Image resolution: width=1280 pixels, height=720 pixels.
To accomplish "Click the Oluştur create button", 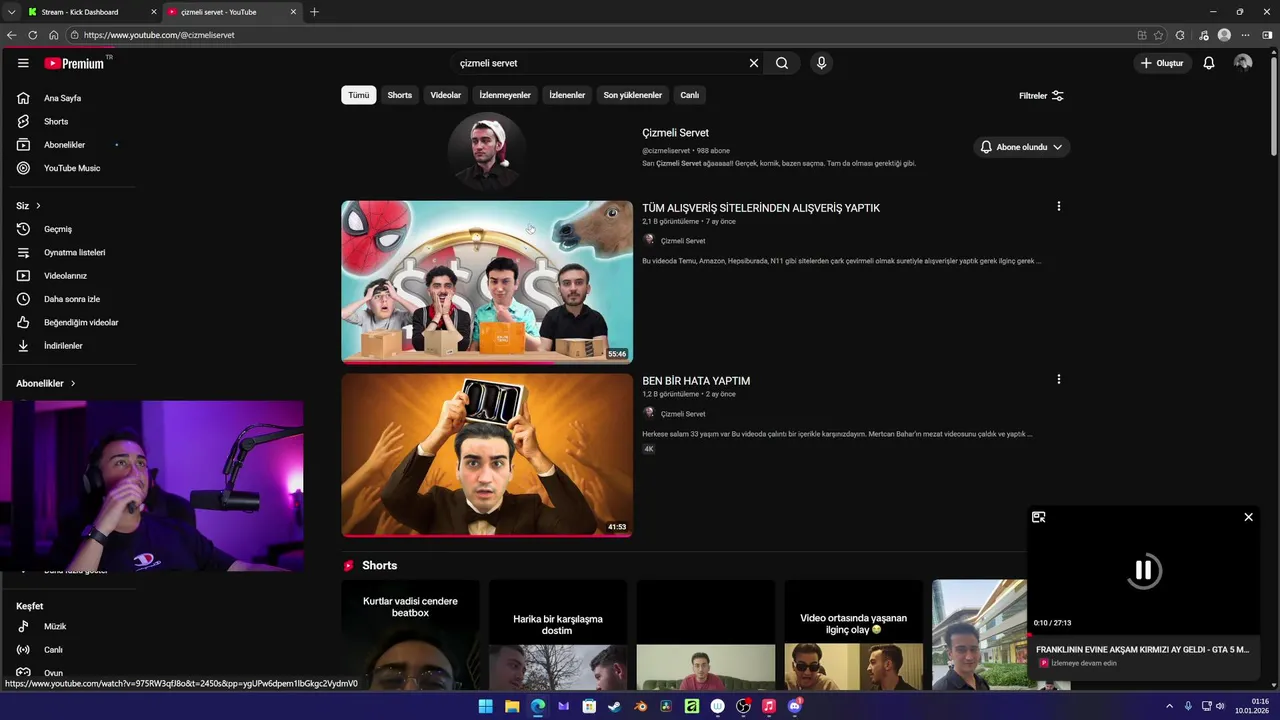I will click(1162, 63).
